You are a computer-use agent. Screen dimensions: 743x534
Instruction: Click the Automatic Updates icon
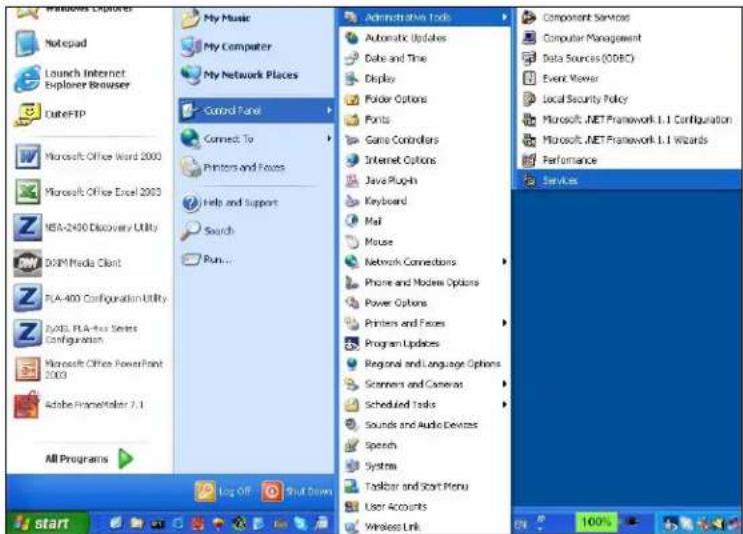(x=352, y=38)
